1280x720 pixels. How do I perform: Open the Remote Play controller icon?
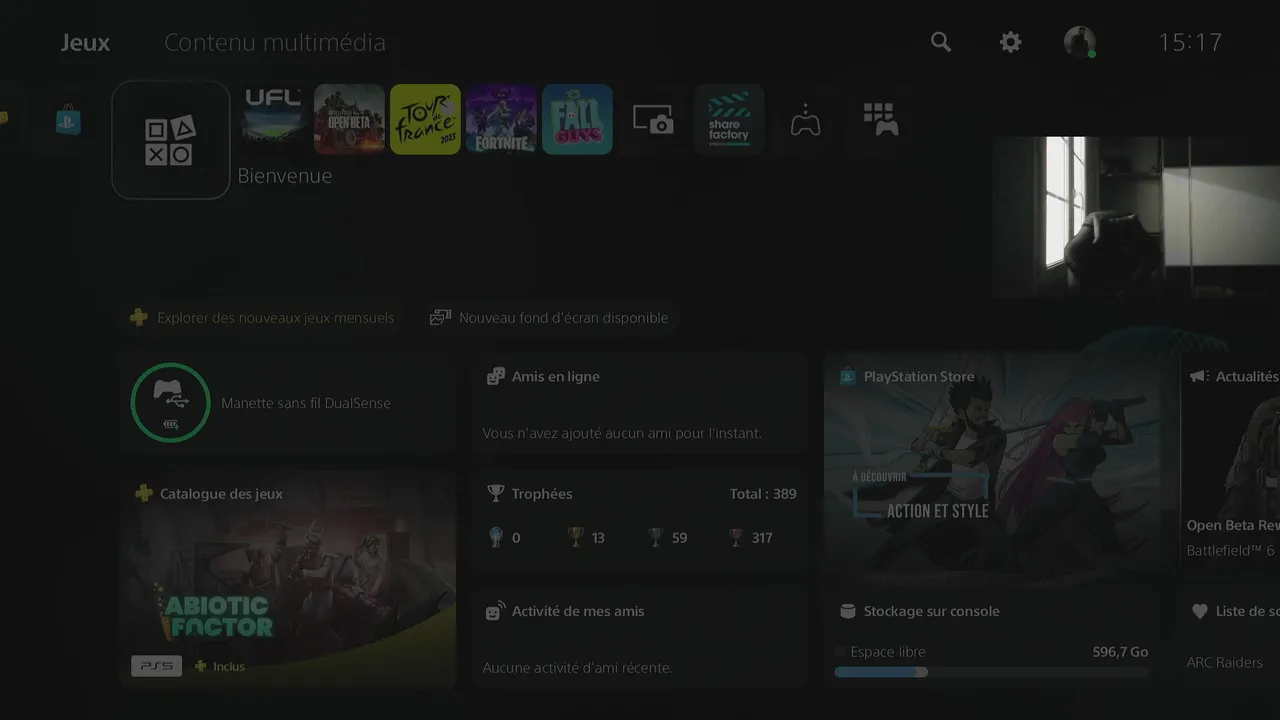pyautogui.click(x=805, y=119)
